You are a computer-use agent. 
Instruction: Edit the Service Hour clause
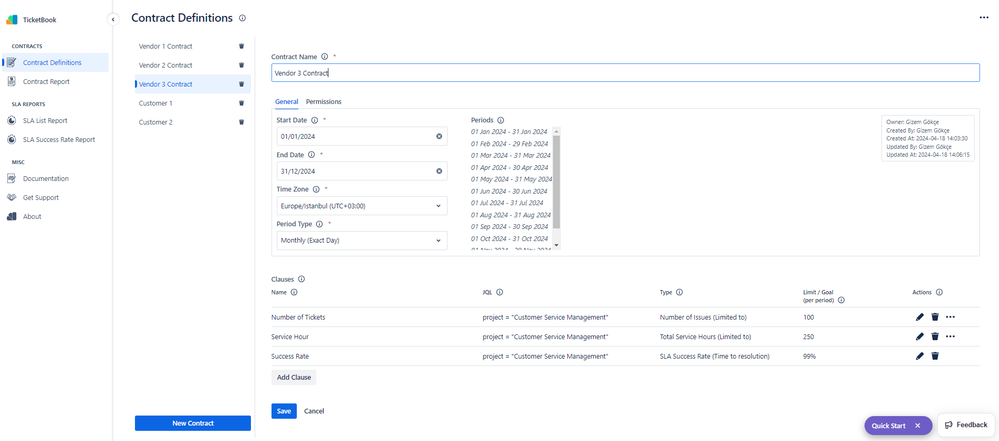[x=919, y=336]
